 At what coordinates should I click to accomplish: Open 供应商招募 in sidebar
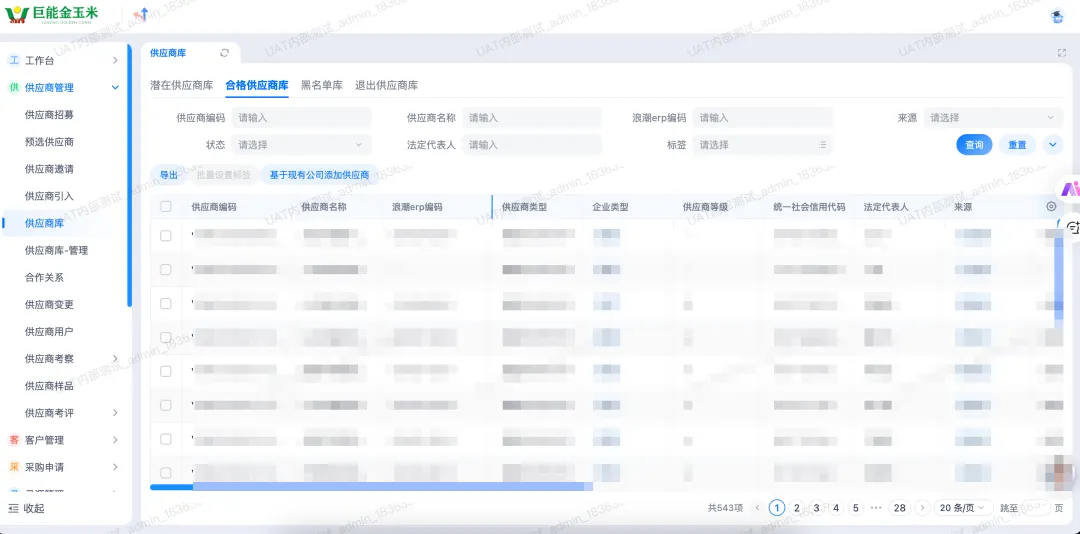pyautogui.click(x=50, y=114)
